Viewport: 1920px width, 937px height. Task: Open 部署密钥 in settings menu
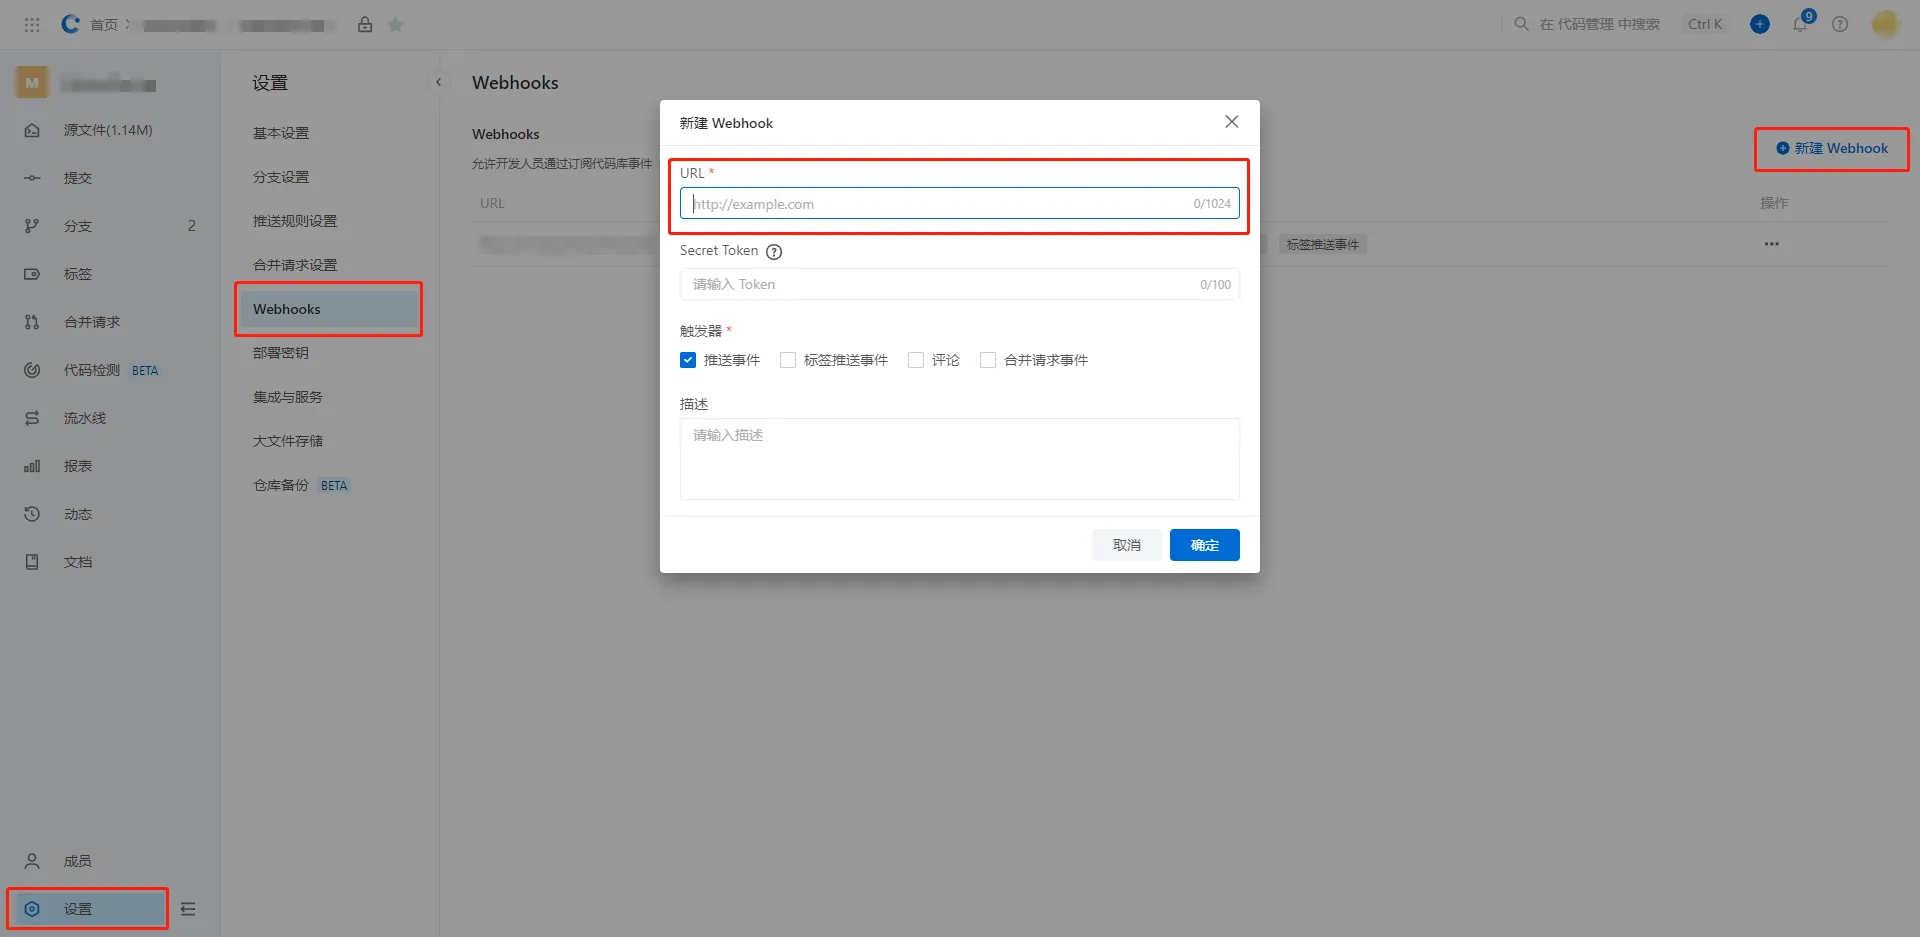click(x=281, y=353)
